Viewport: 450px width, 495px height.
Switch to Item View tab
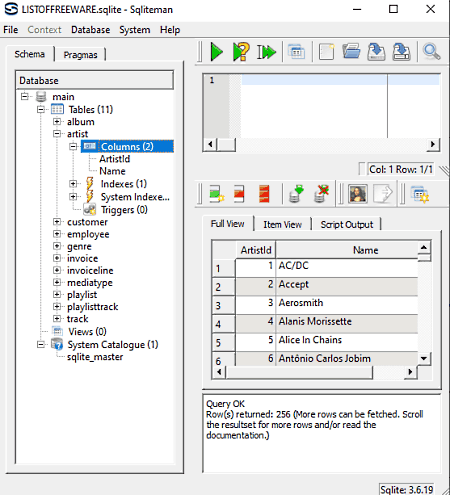coord(283,224)
